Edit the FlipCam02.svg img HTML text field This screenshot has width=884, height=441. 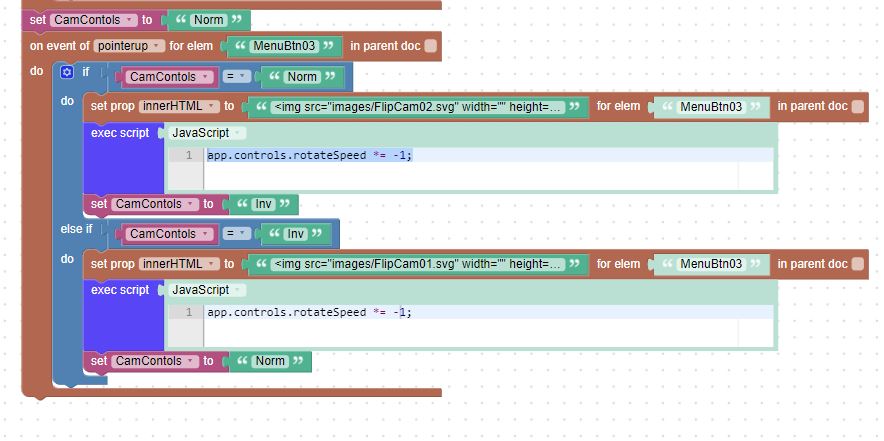click(418, 107)
